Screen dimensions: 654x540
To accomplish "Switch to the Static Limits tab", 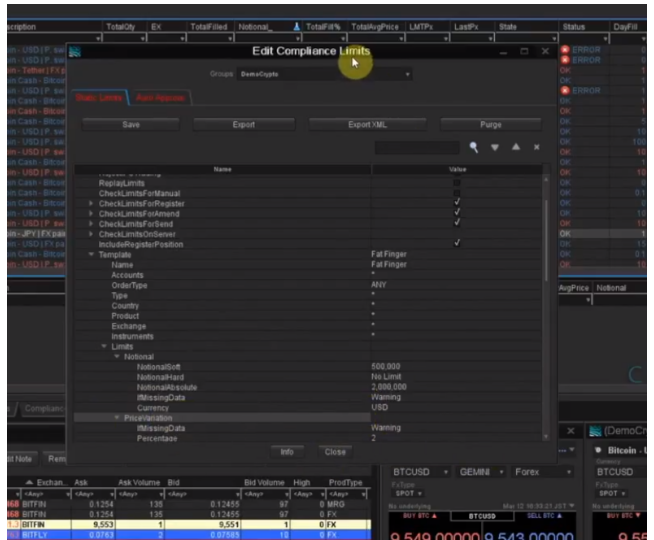I will (x=99, y=98).
